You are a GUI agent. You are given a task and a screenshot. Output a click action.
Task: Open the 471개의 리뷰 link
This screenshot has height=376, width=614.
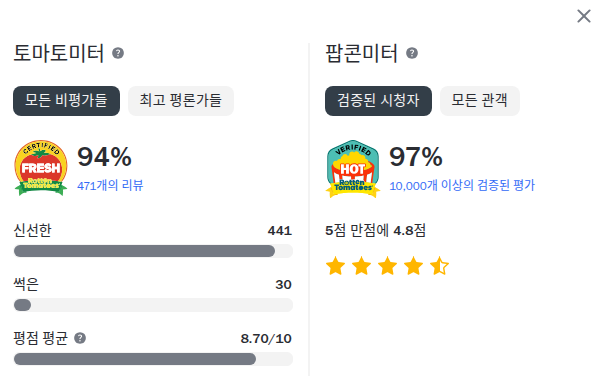[110, 185]
